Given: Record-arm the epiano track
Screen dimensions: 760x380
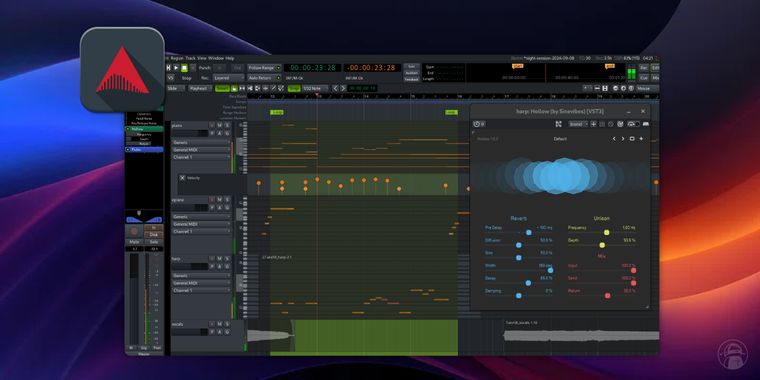Looking at the screenshot, I should [x=212, y=199].
